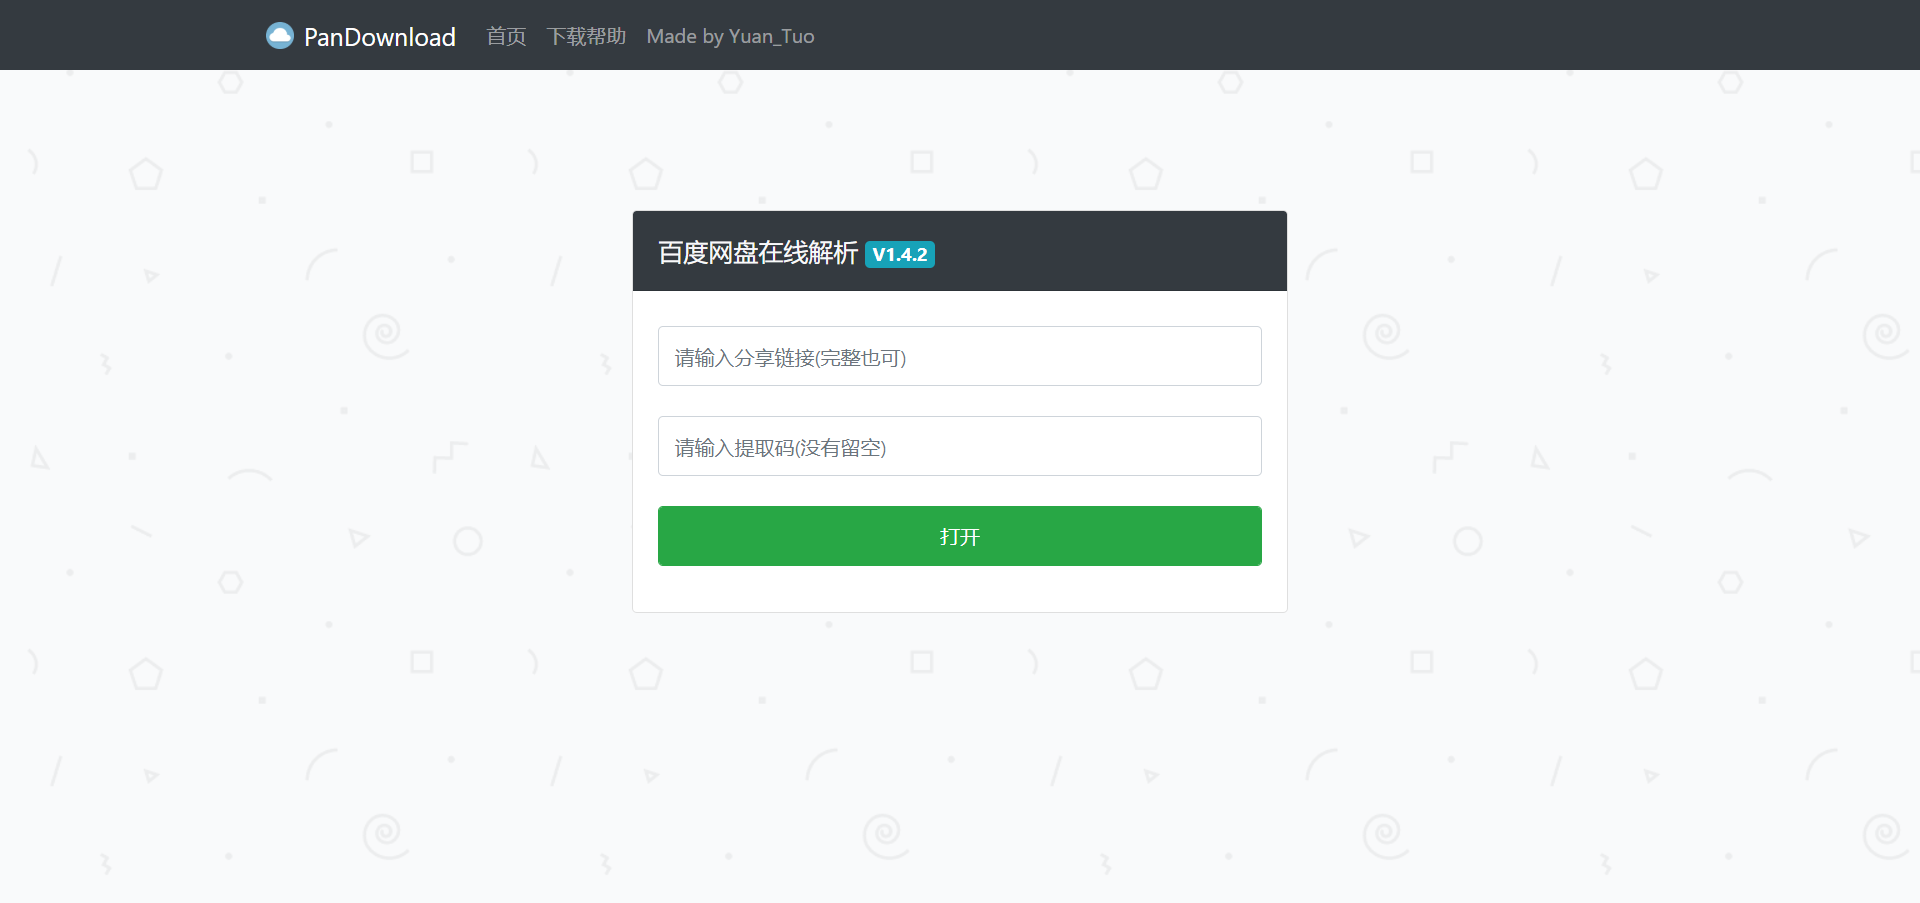Select the PanDownload brand name
1920x903 pixels.
click(x=383, y=37)
